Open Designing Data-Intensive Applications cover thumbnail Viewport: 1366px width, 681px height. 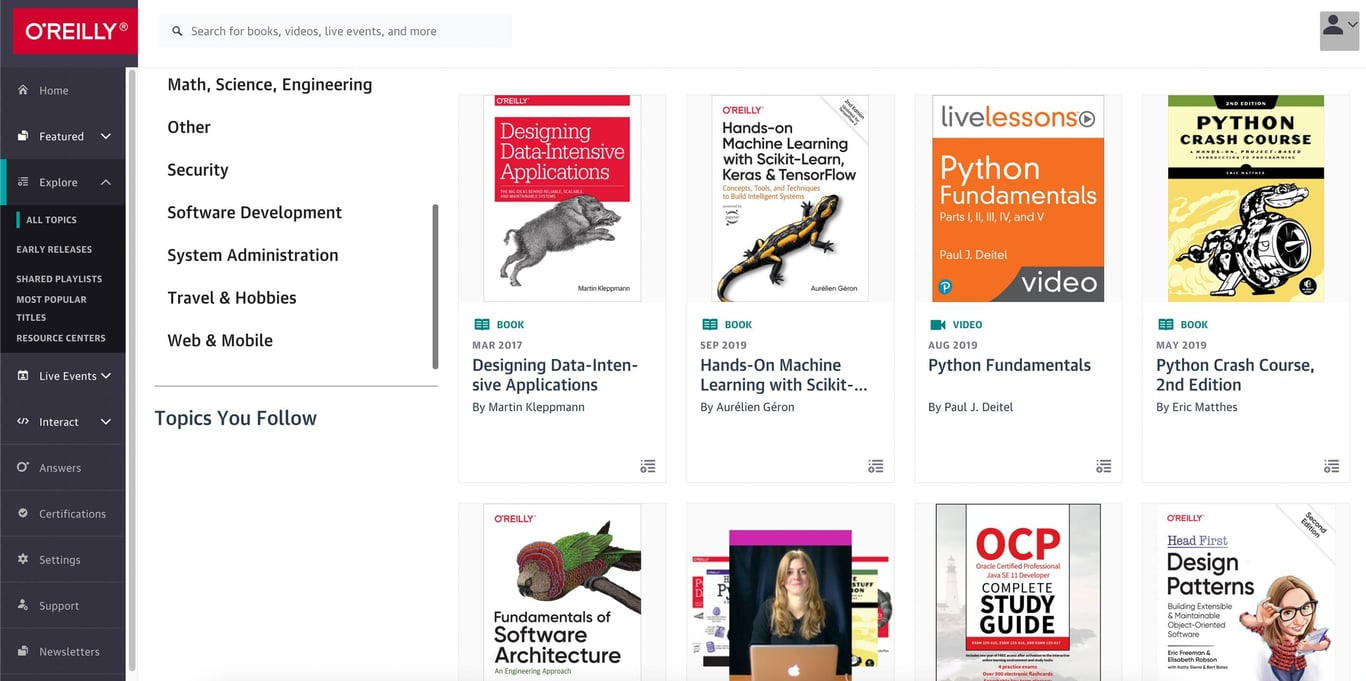[562, 198]
